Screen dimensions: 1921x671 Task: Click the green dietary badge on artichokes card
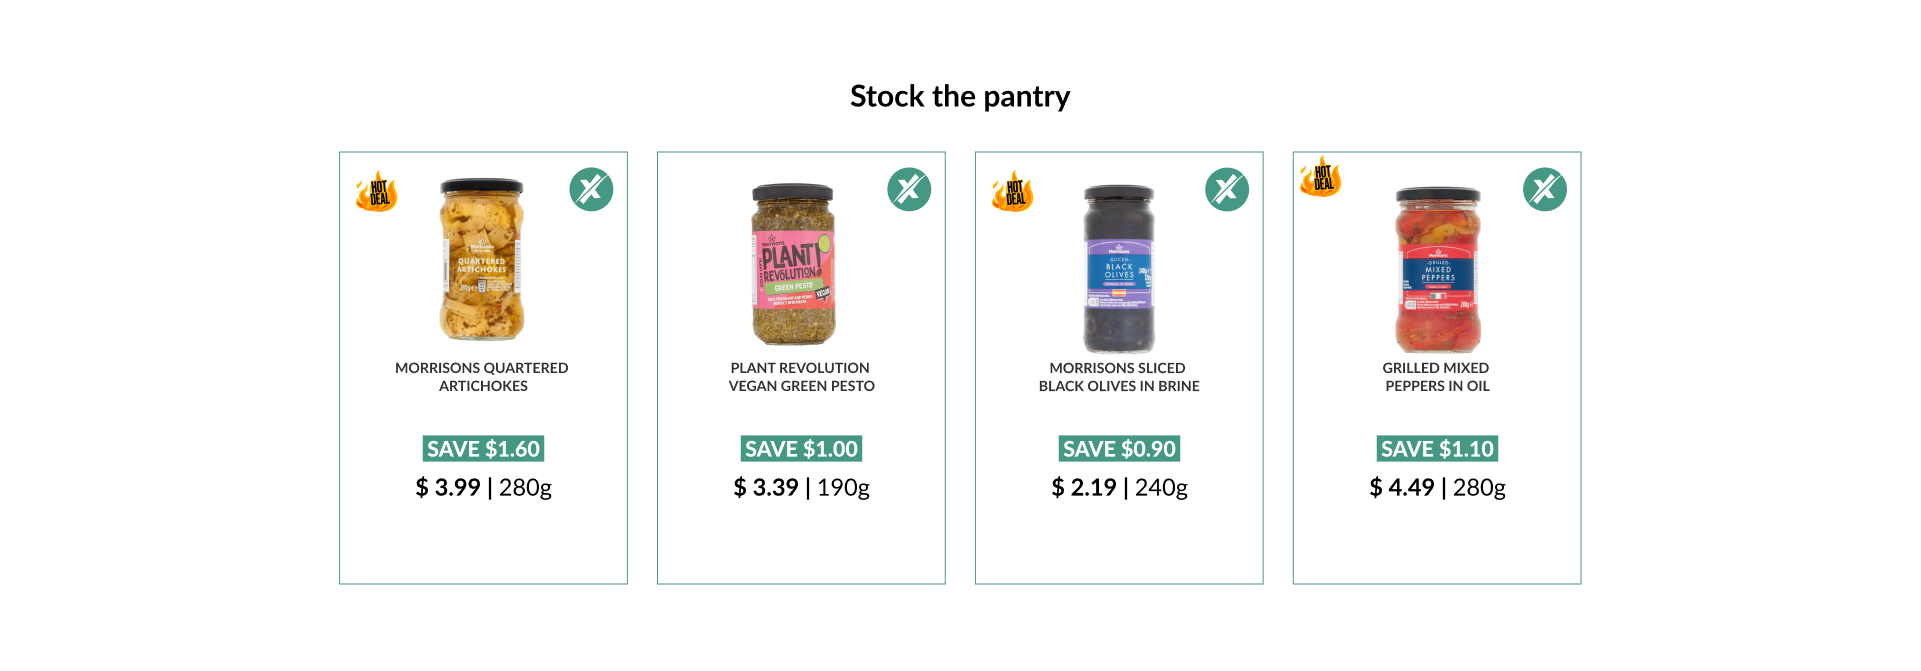point(591,189)
